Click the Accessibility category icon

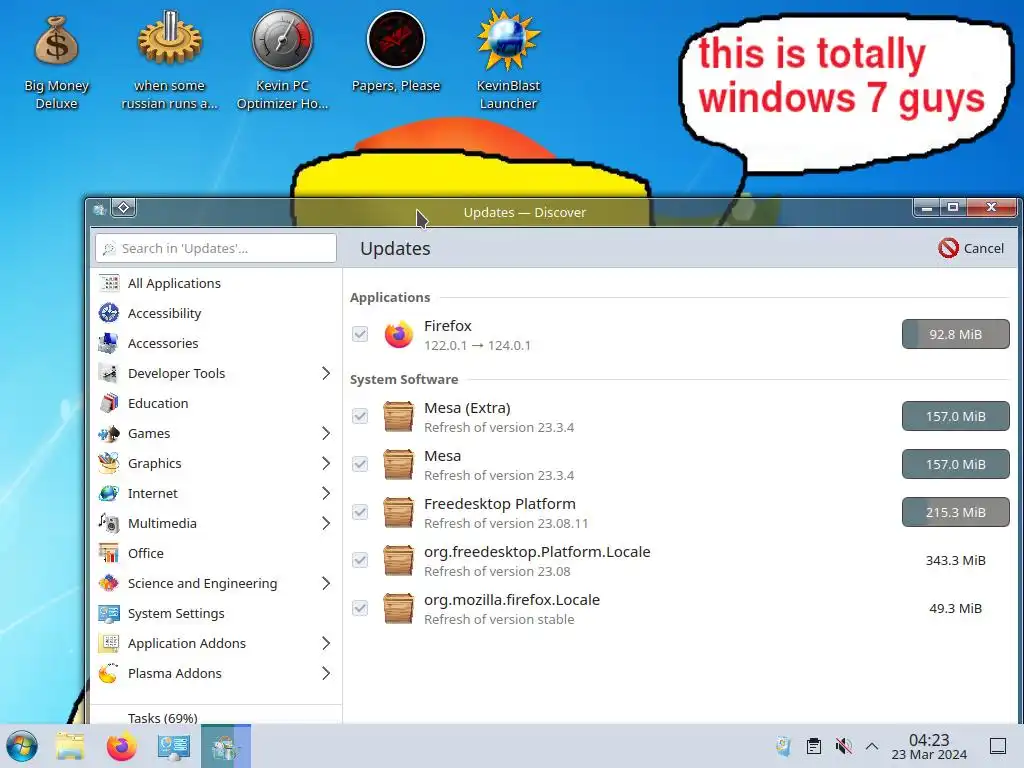pos(109,313)
